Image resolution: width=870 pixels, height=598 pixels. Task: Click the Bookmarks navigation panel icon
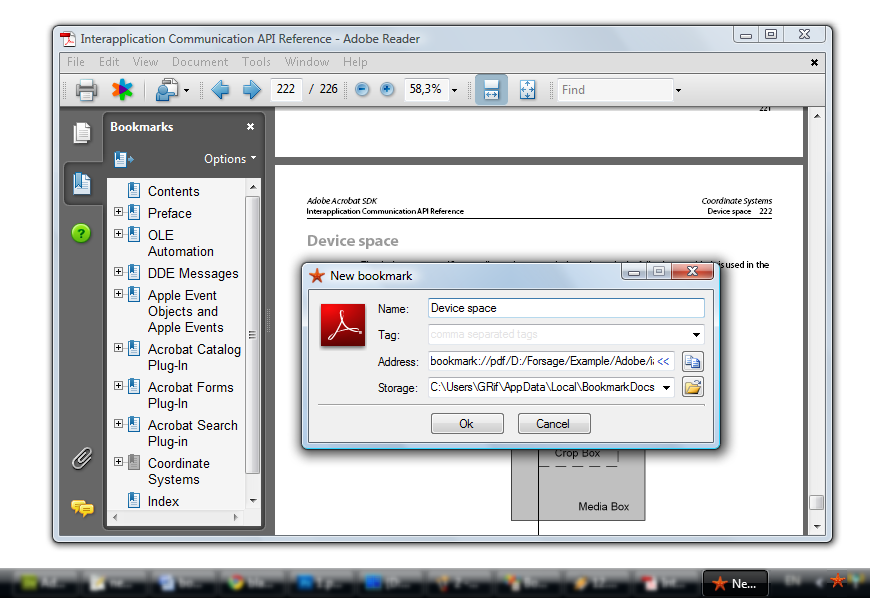(x=82, y=183)
